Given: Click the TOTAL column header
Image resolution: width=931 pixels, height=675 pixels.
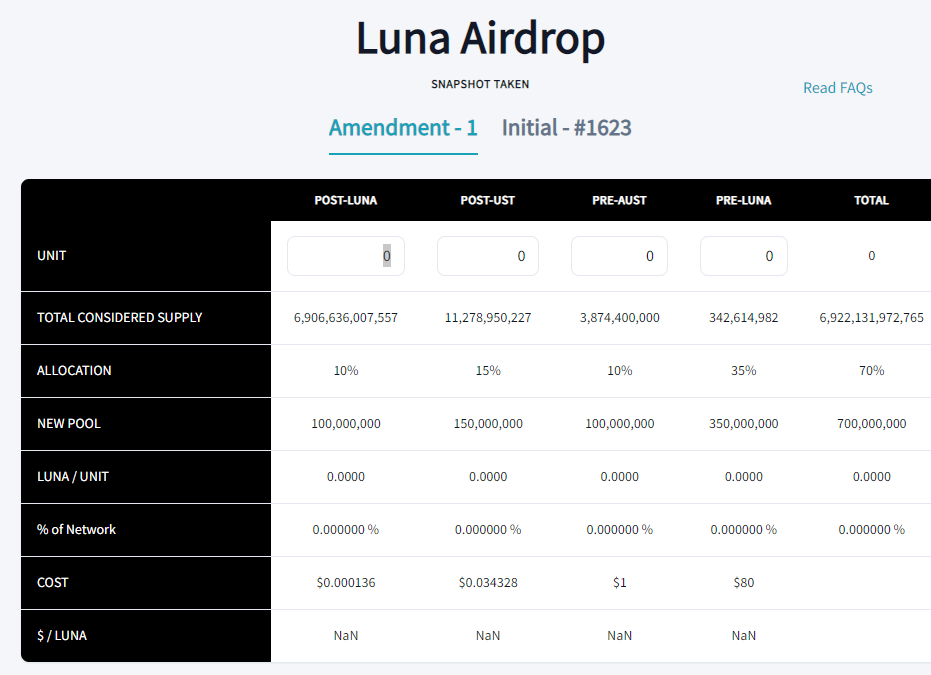Looking at the screenshot, I should point(871,201).
